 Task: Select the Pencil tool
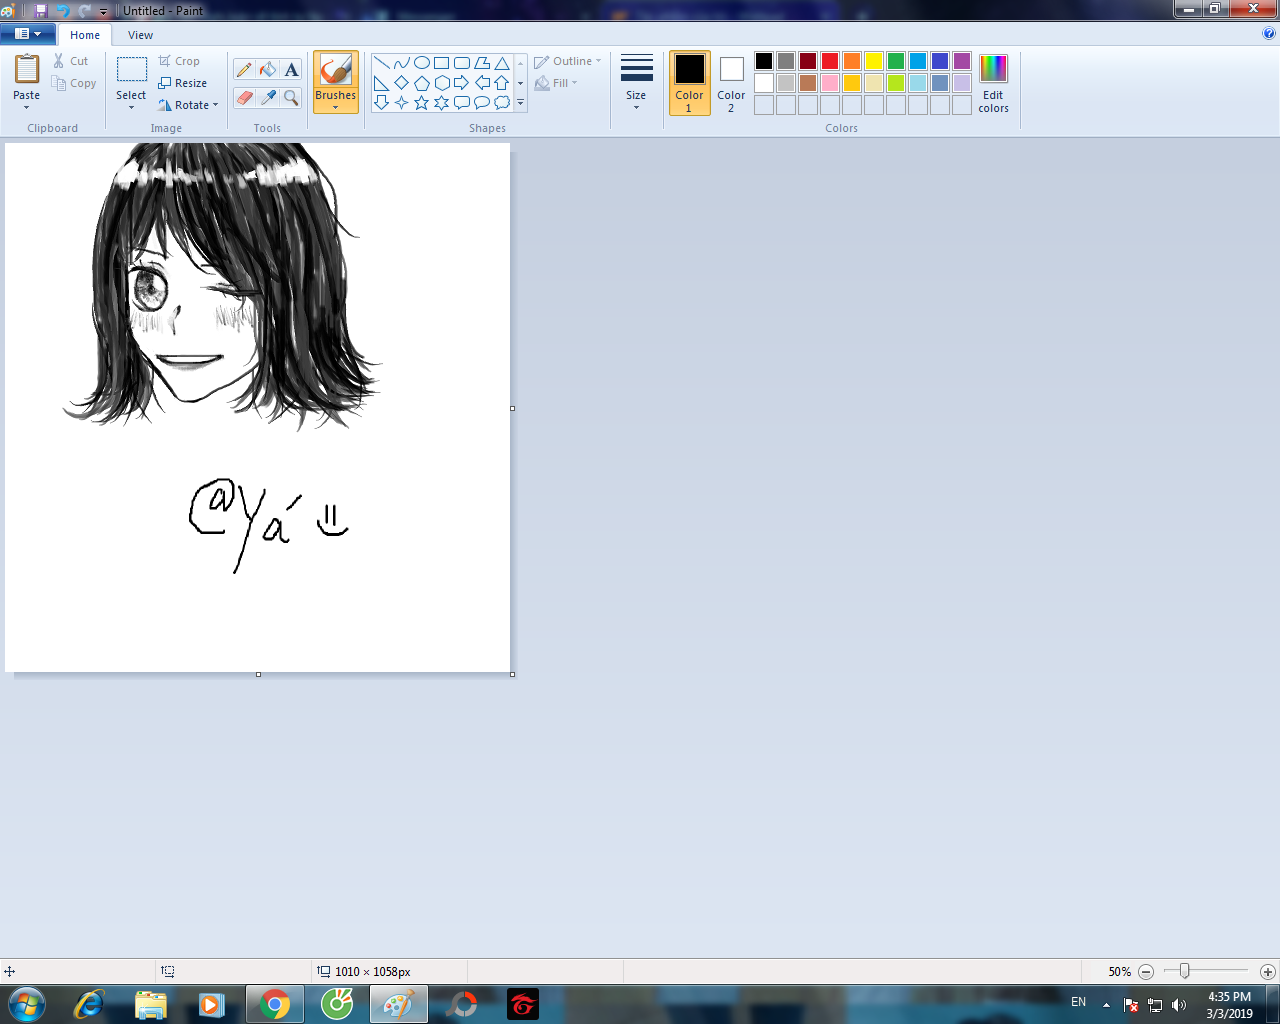244,69
